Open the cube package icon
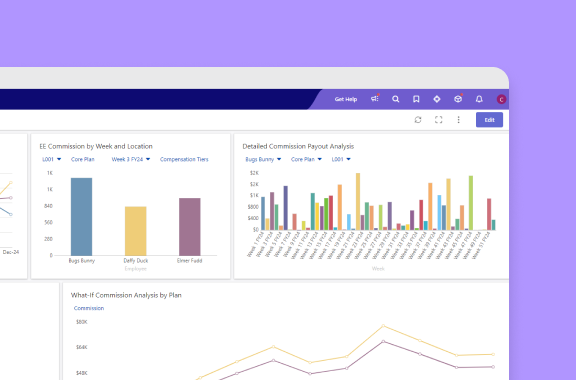Viewport: 576px width, 380px height. coord(458,98)
